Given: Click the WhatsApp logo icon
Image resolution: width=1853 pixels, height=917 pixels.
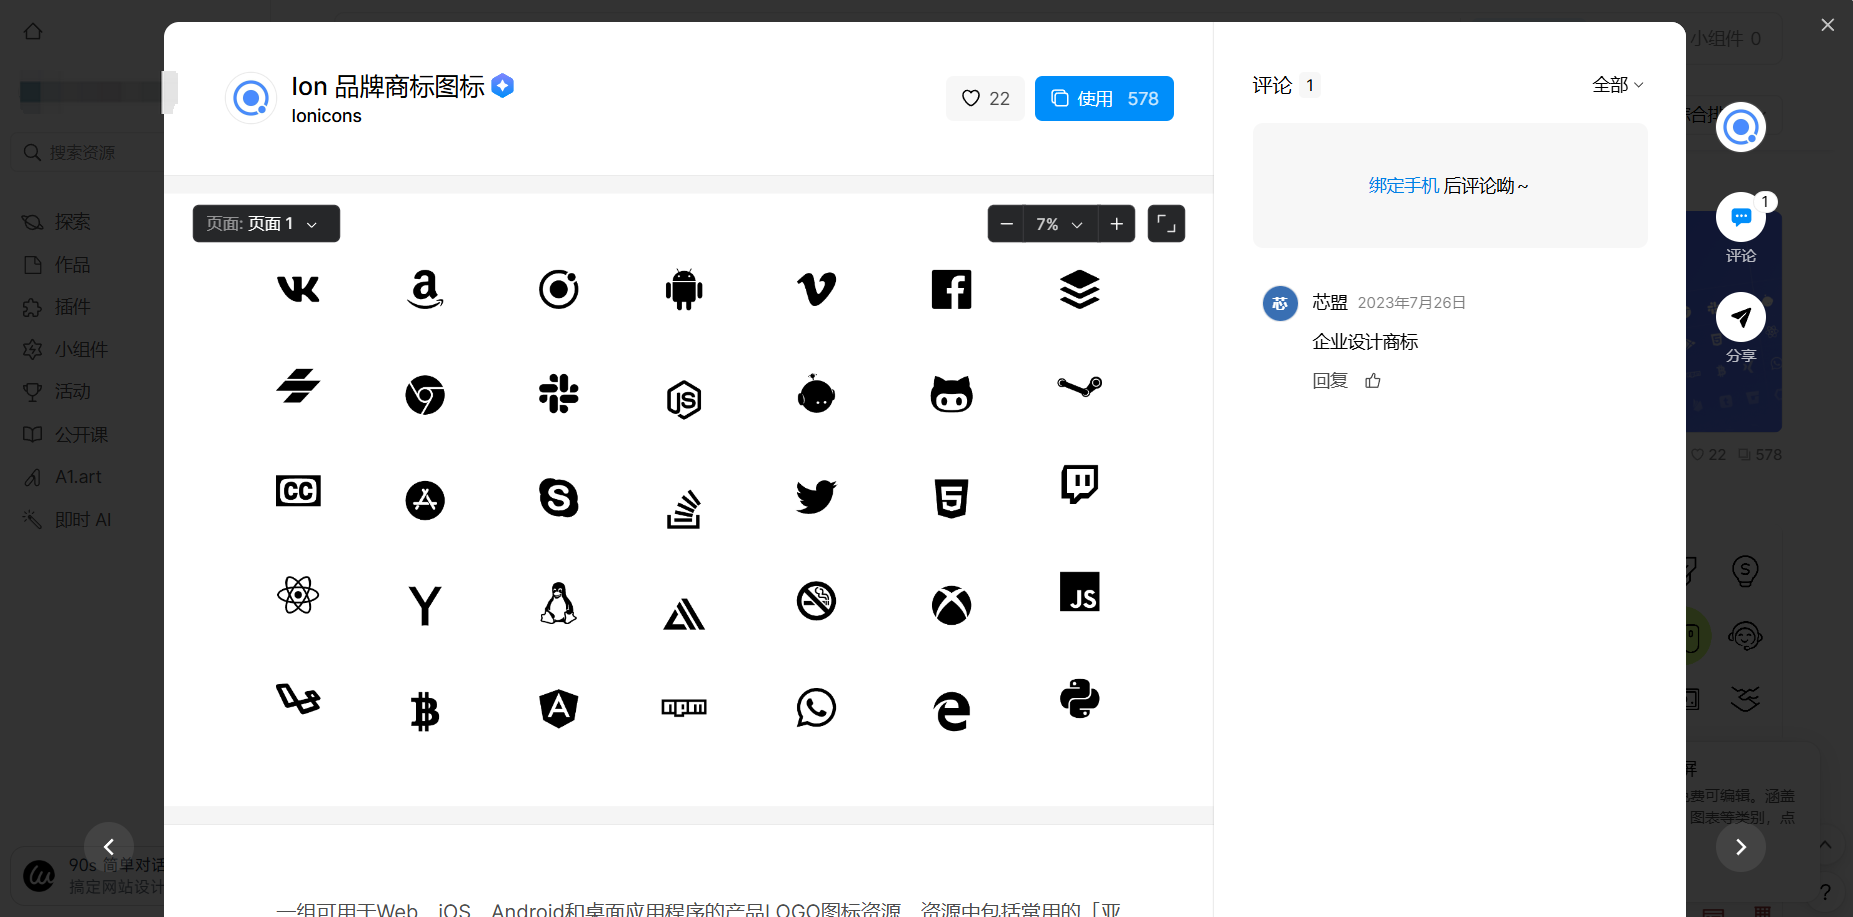Looking at the screenshot, I should click(x=816, y=708).
